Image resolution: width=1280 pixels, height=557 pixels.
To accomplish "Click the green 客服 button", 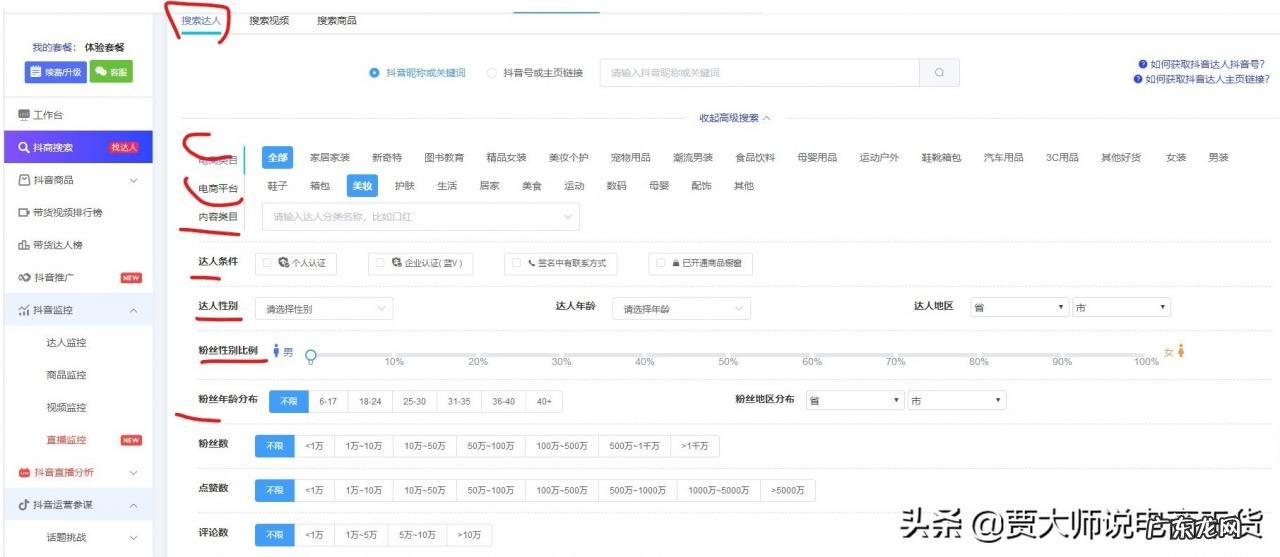I will click(112, 72).
